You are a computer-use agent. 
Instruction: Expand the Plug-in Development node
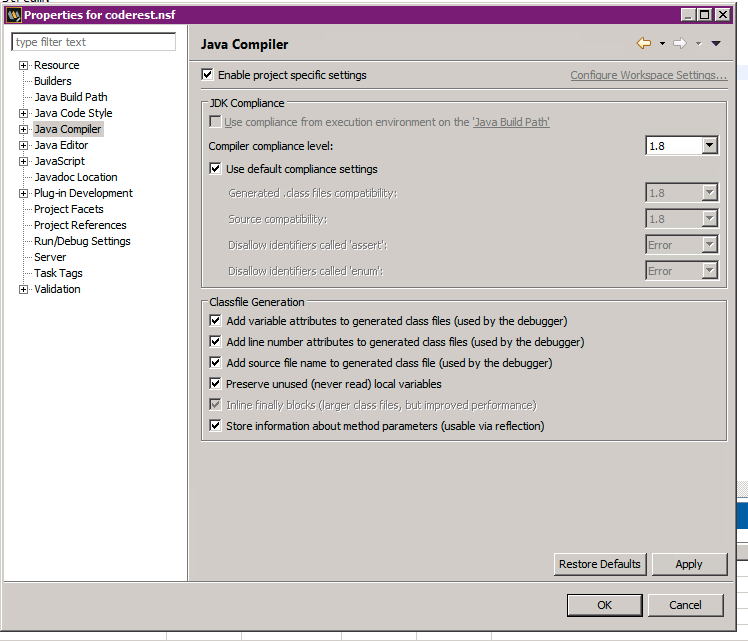pos(24,193)
